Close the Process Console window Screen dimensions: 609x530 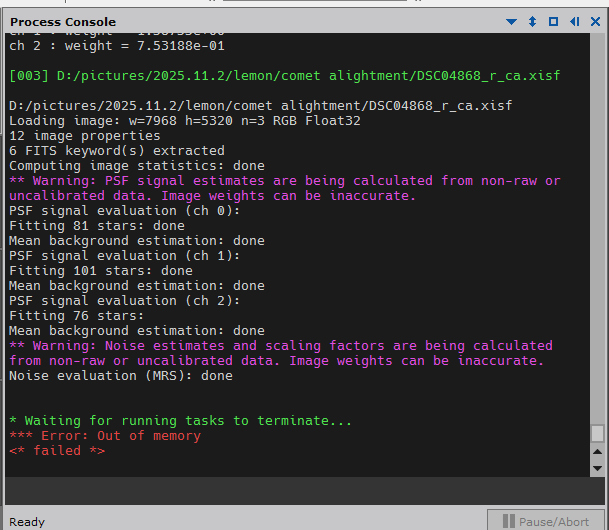click(x=594, y=21)
